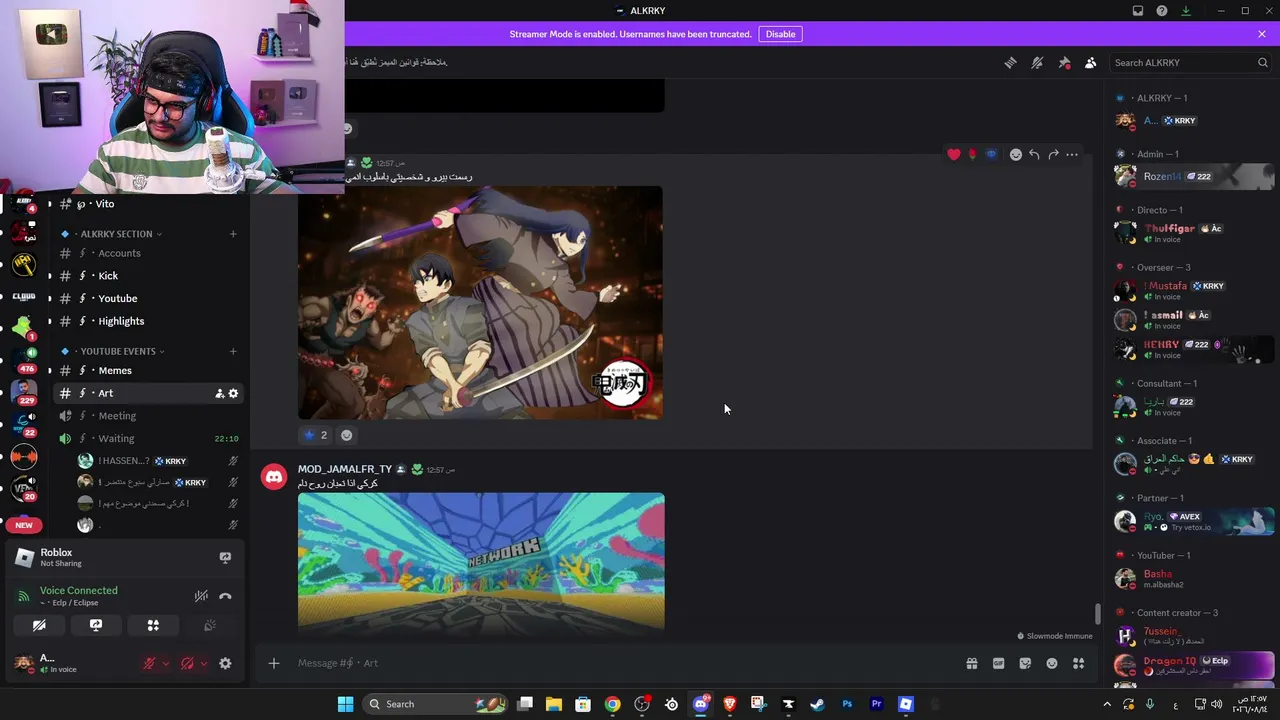Open the soundboard
Viewport: 1280px width, 720px height.
pos(210,625)
